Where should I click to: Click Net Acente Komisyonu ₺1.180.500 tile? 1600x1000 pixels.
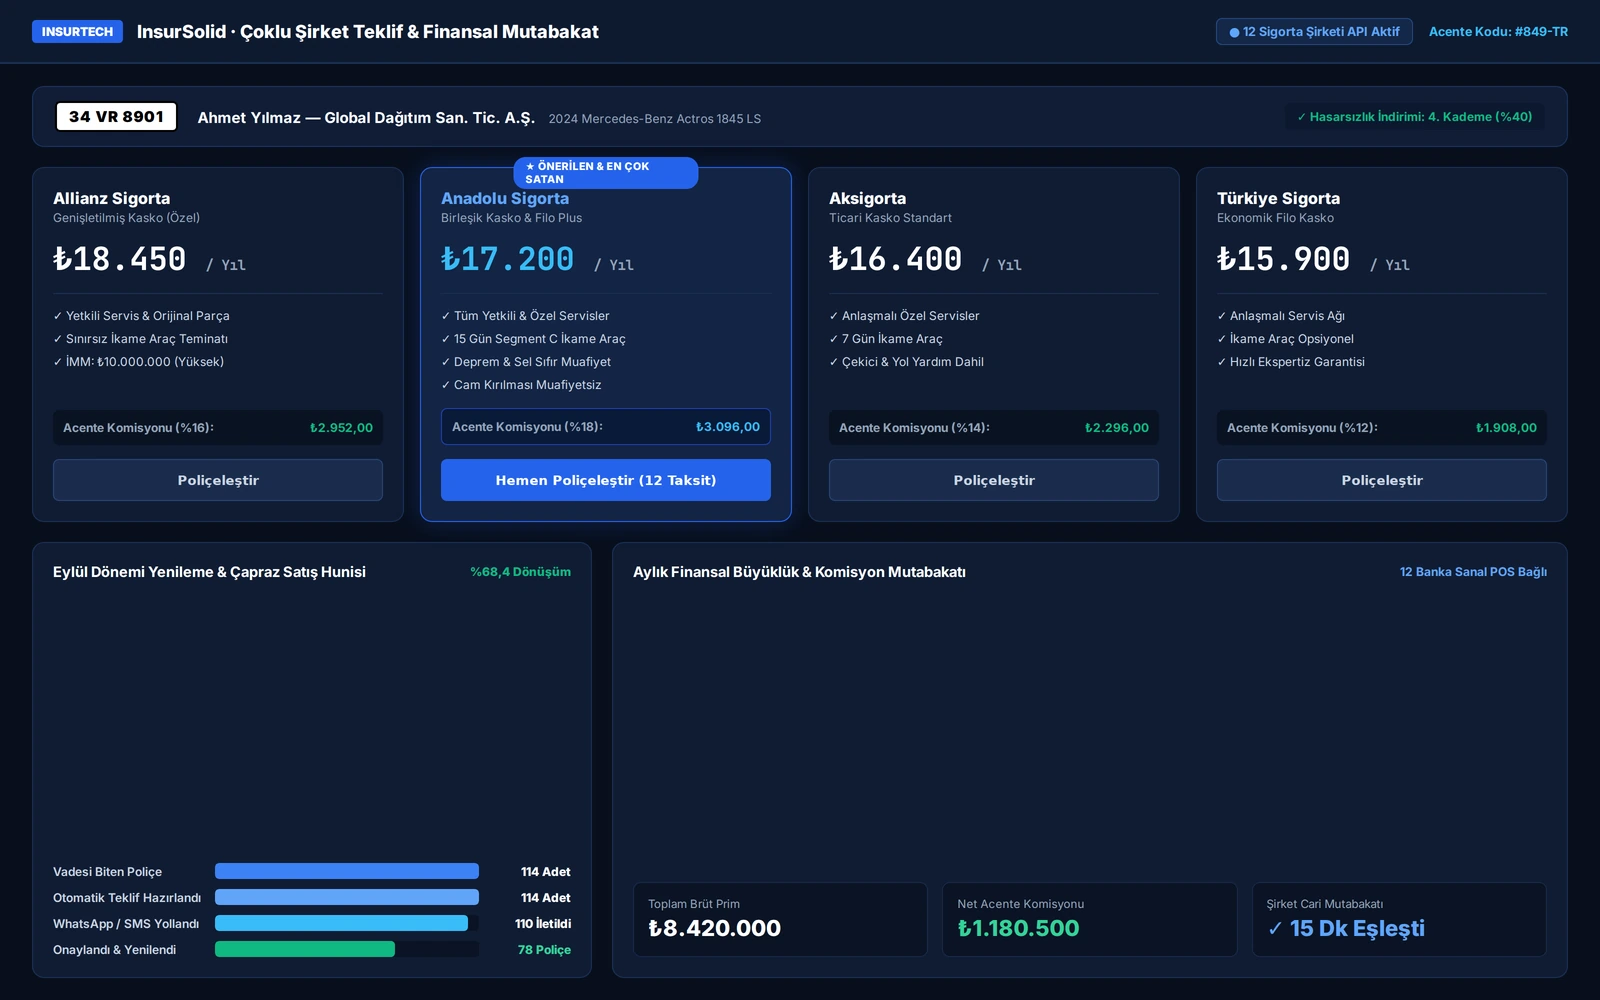(x=1090, y=919)
